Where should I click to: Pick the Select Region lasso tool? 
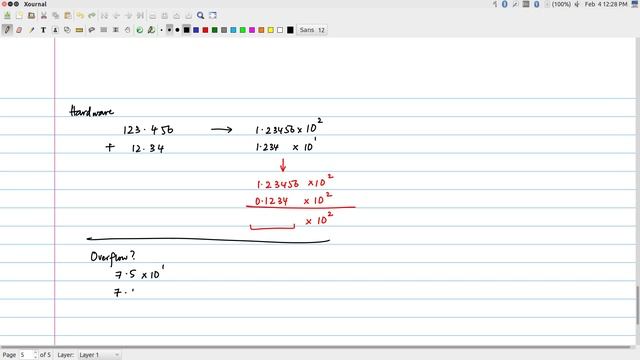[91, 30]
